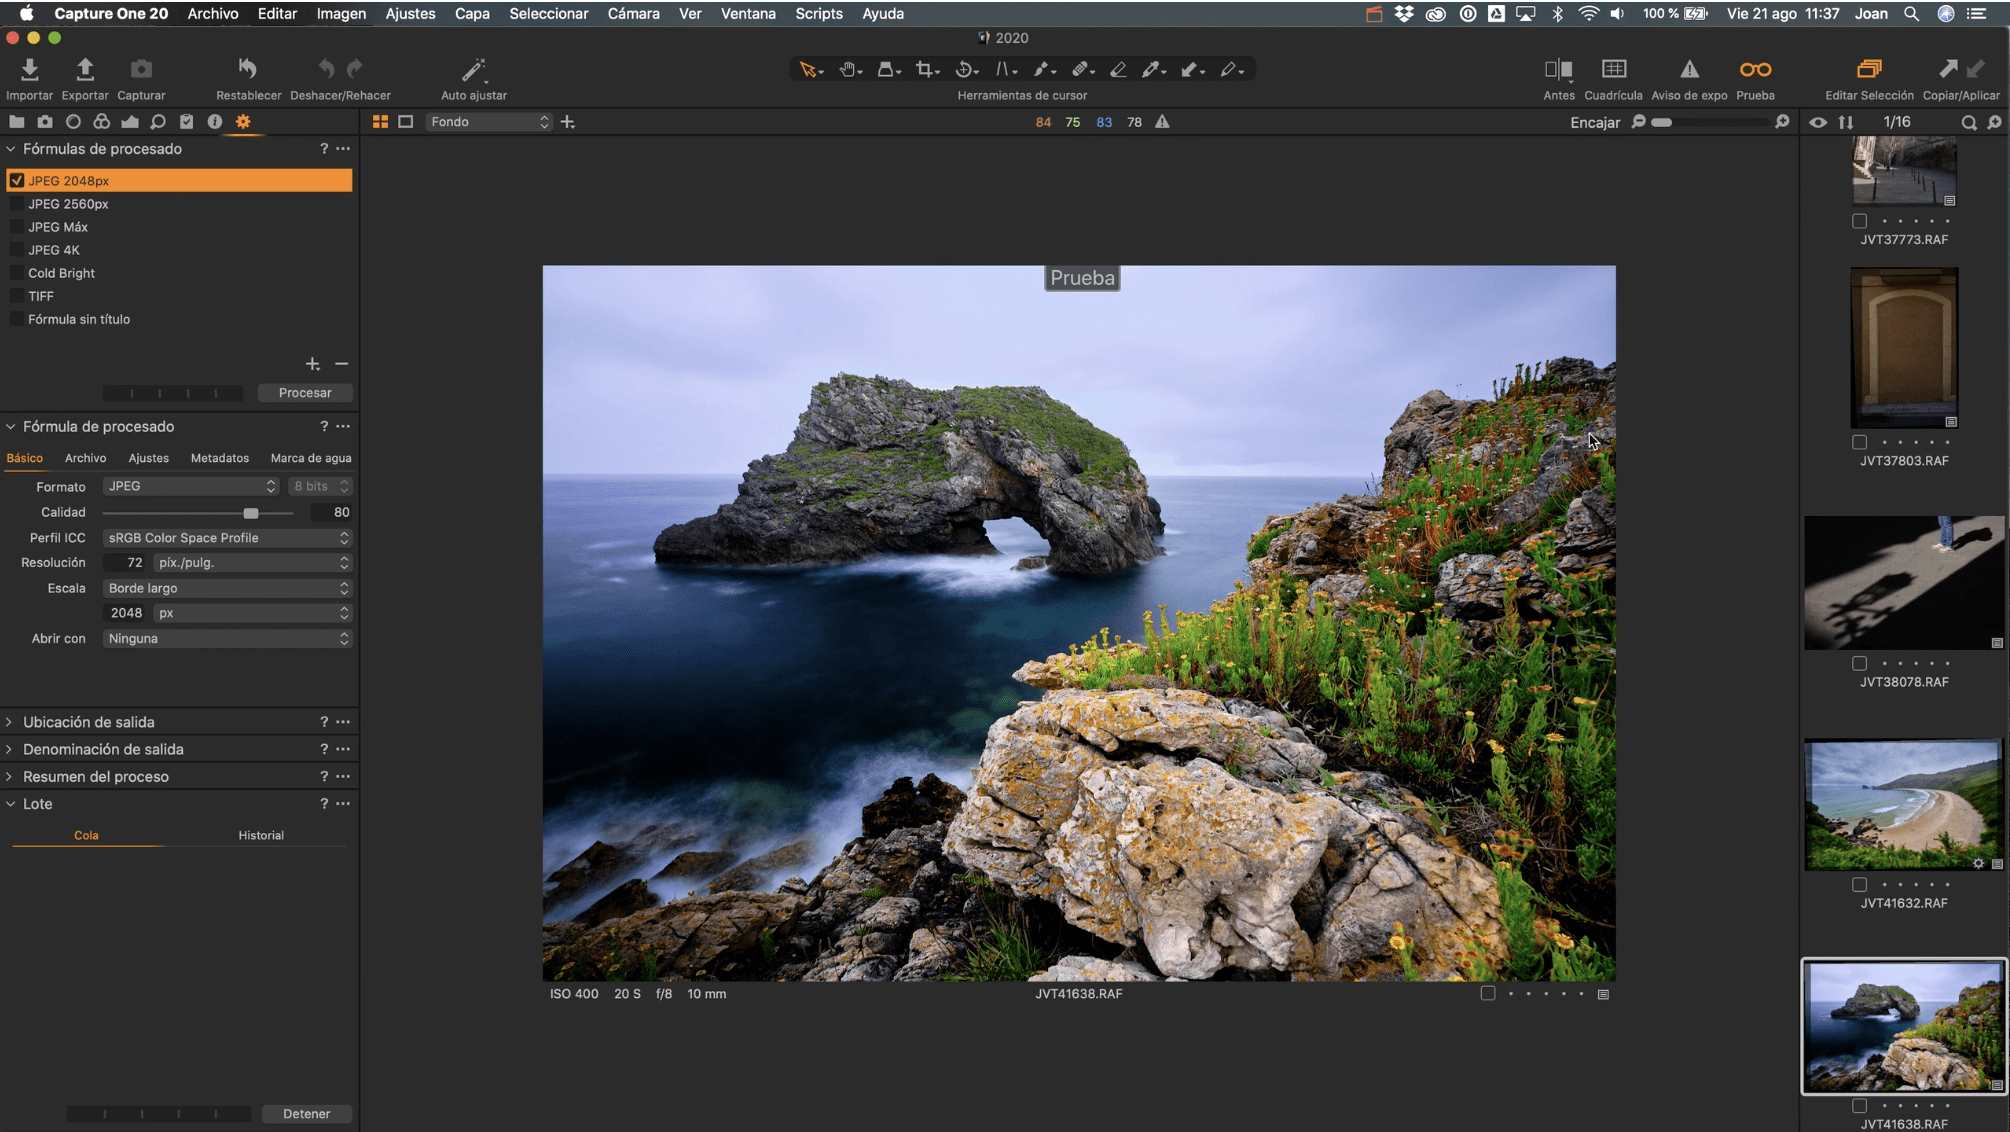Check the TIFF recipe checkbox
This screenshot has height=1132, width=2010.
pyautogui.click(x=17, y=296)
